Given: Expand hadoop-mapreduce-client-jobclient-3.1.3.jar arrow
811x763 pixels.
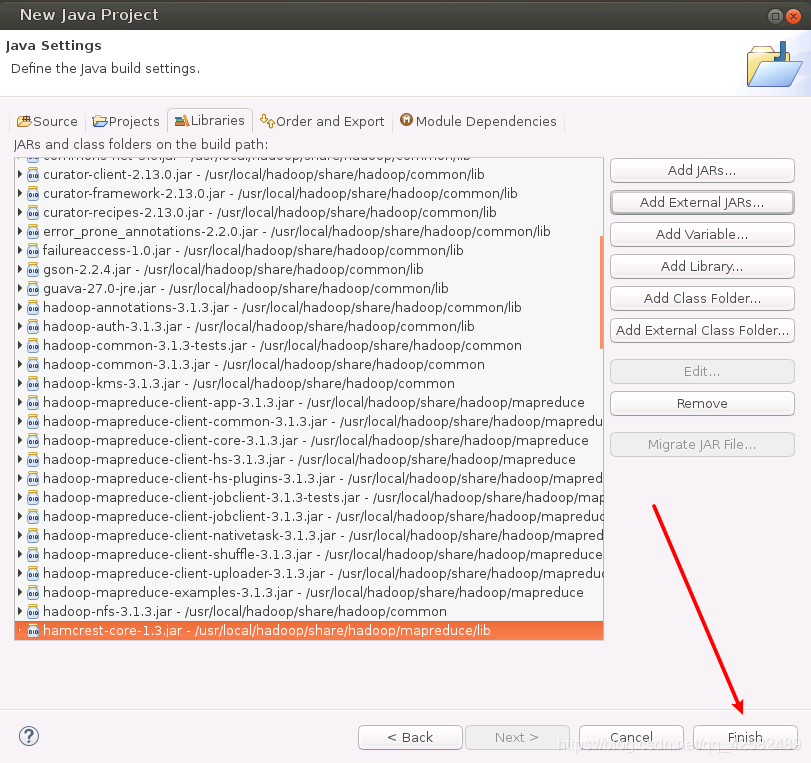Looking at the screenshot, I should [x=20, y=516].
